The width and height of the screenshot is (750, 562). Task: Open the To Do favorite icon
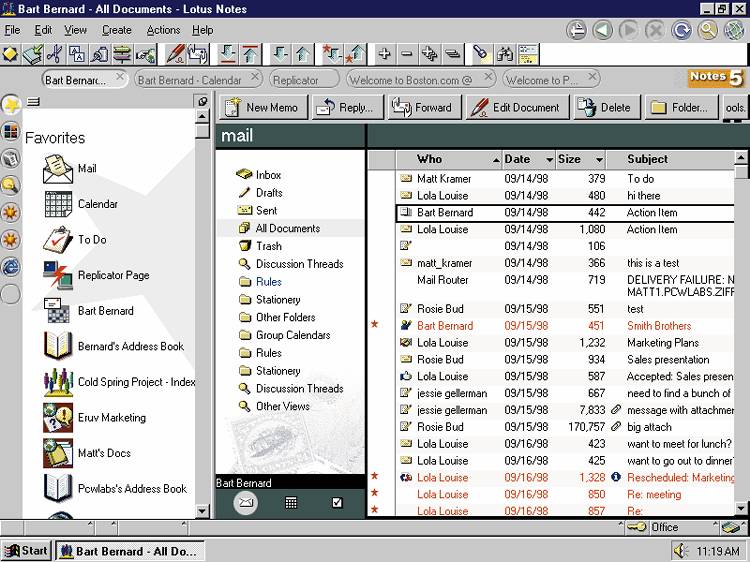(x=58, y=240)
